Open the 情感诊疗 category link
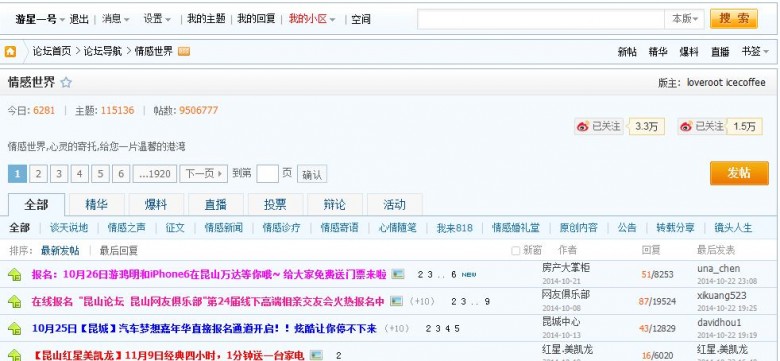The image size is (780, 361). [x=282, y=228]
